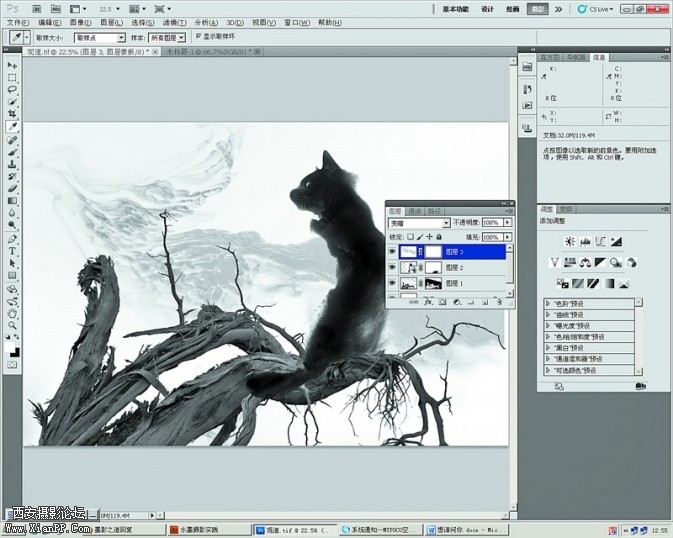Toggle lock all padlock icon
Image resolution: width=673 pixels, height=538 pixels.
pyautogui.click(x=439, y=237)
